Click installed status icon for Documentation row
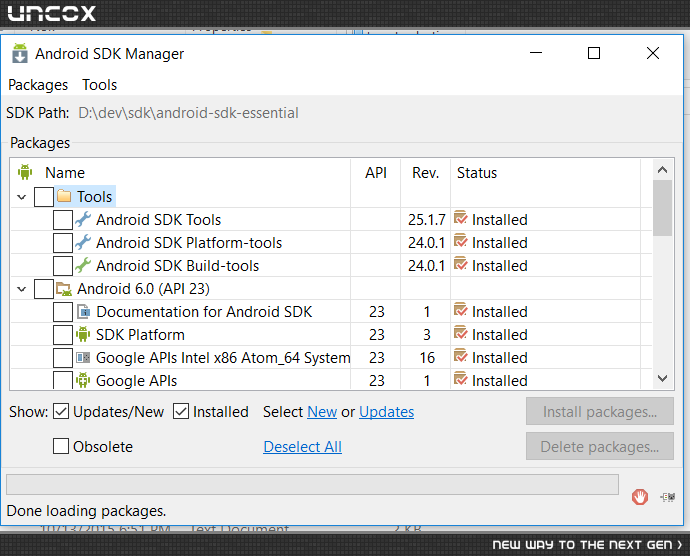This screenshot has width=690, height=556. click(x=460, y=310)
